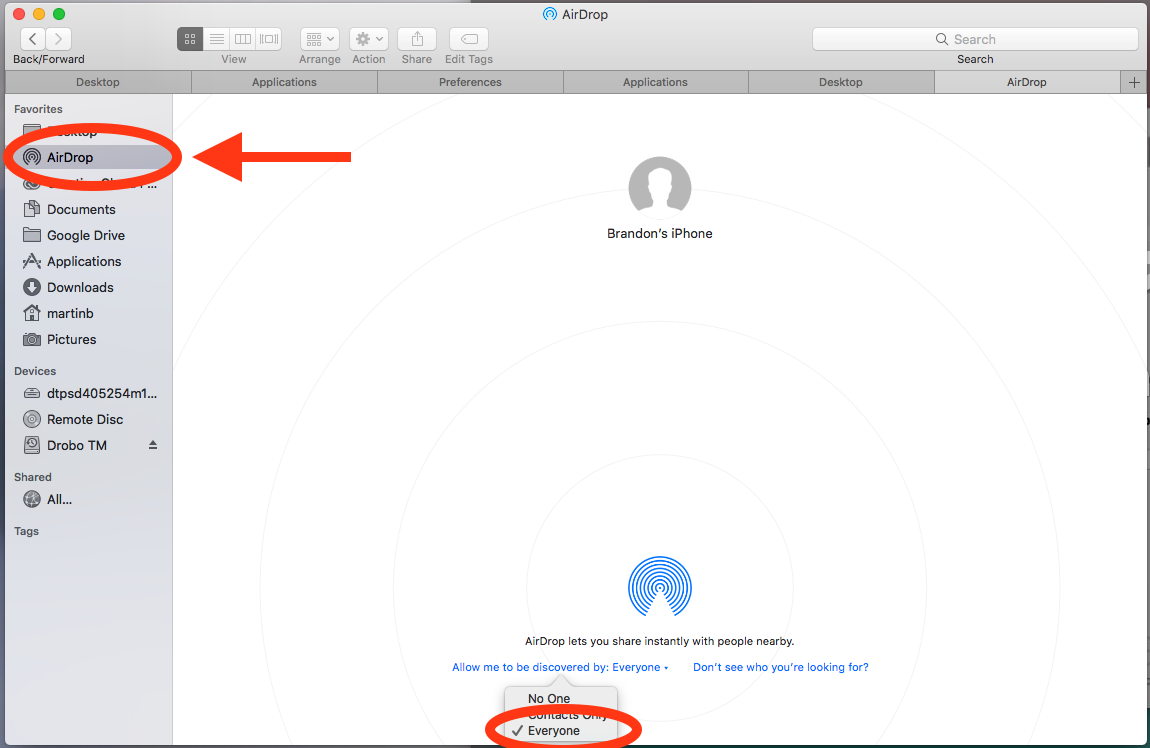This screenshot has height=748, width=1150.
Task: Switch to Cover Flow view
Action: (269, 39)
